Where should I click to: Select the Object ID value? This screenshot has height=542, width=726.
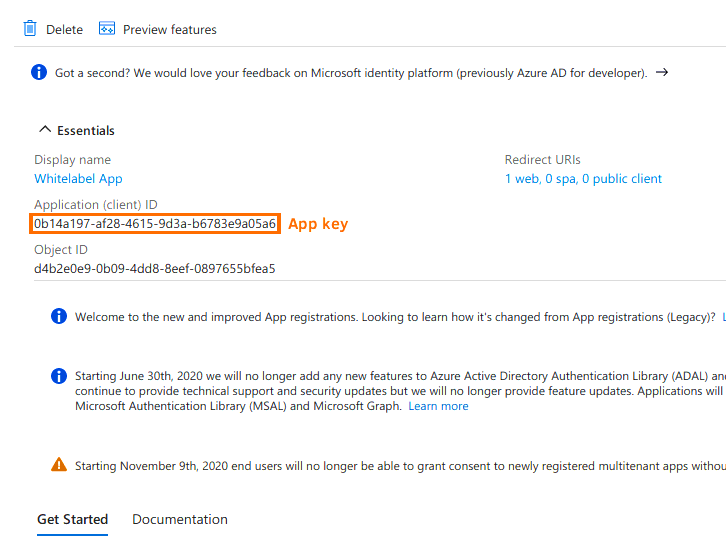click(155, 268)
